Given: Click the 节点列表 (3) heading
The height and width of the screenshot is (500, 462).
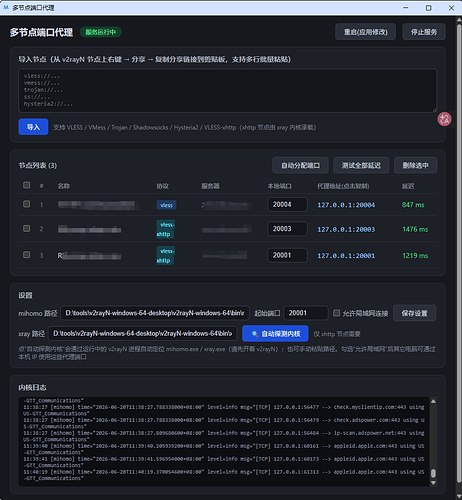Looking at the screenshot, I should [x=38, y=166].
